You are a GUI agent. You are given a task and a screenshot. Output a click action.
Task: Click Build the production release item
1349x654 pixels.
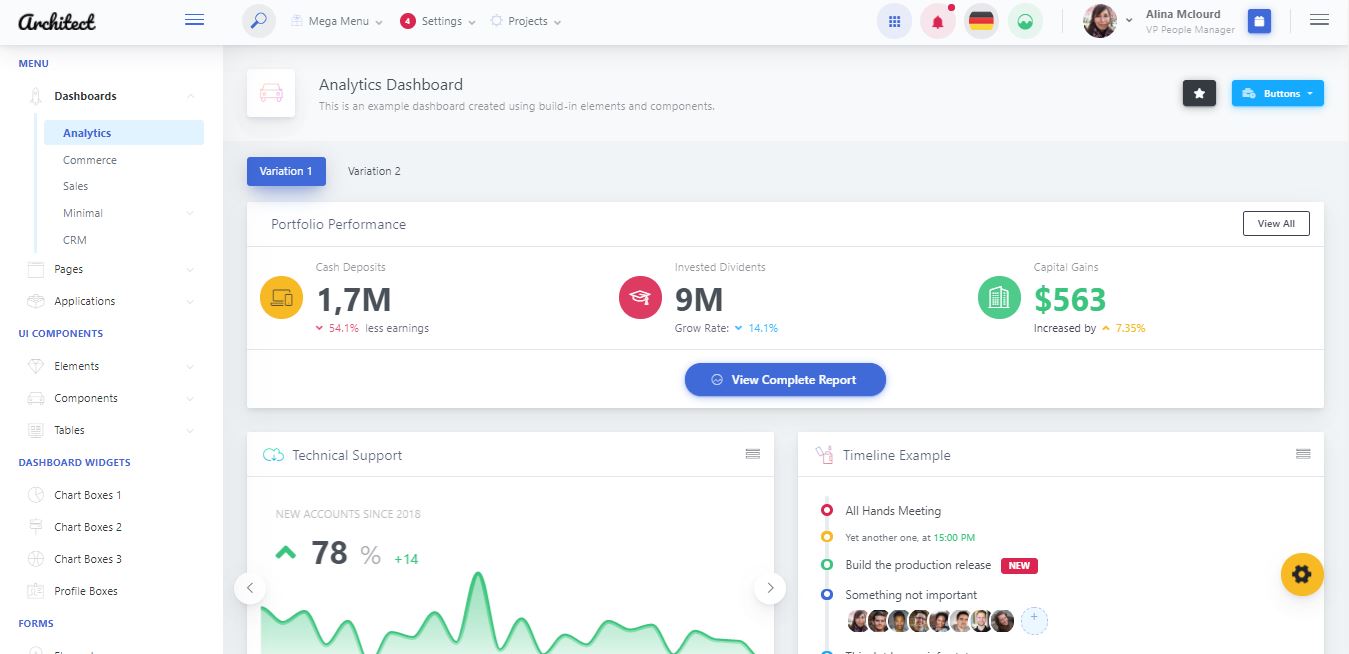(x=918, y=565)
